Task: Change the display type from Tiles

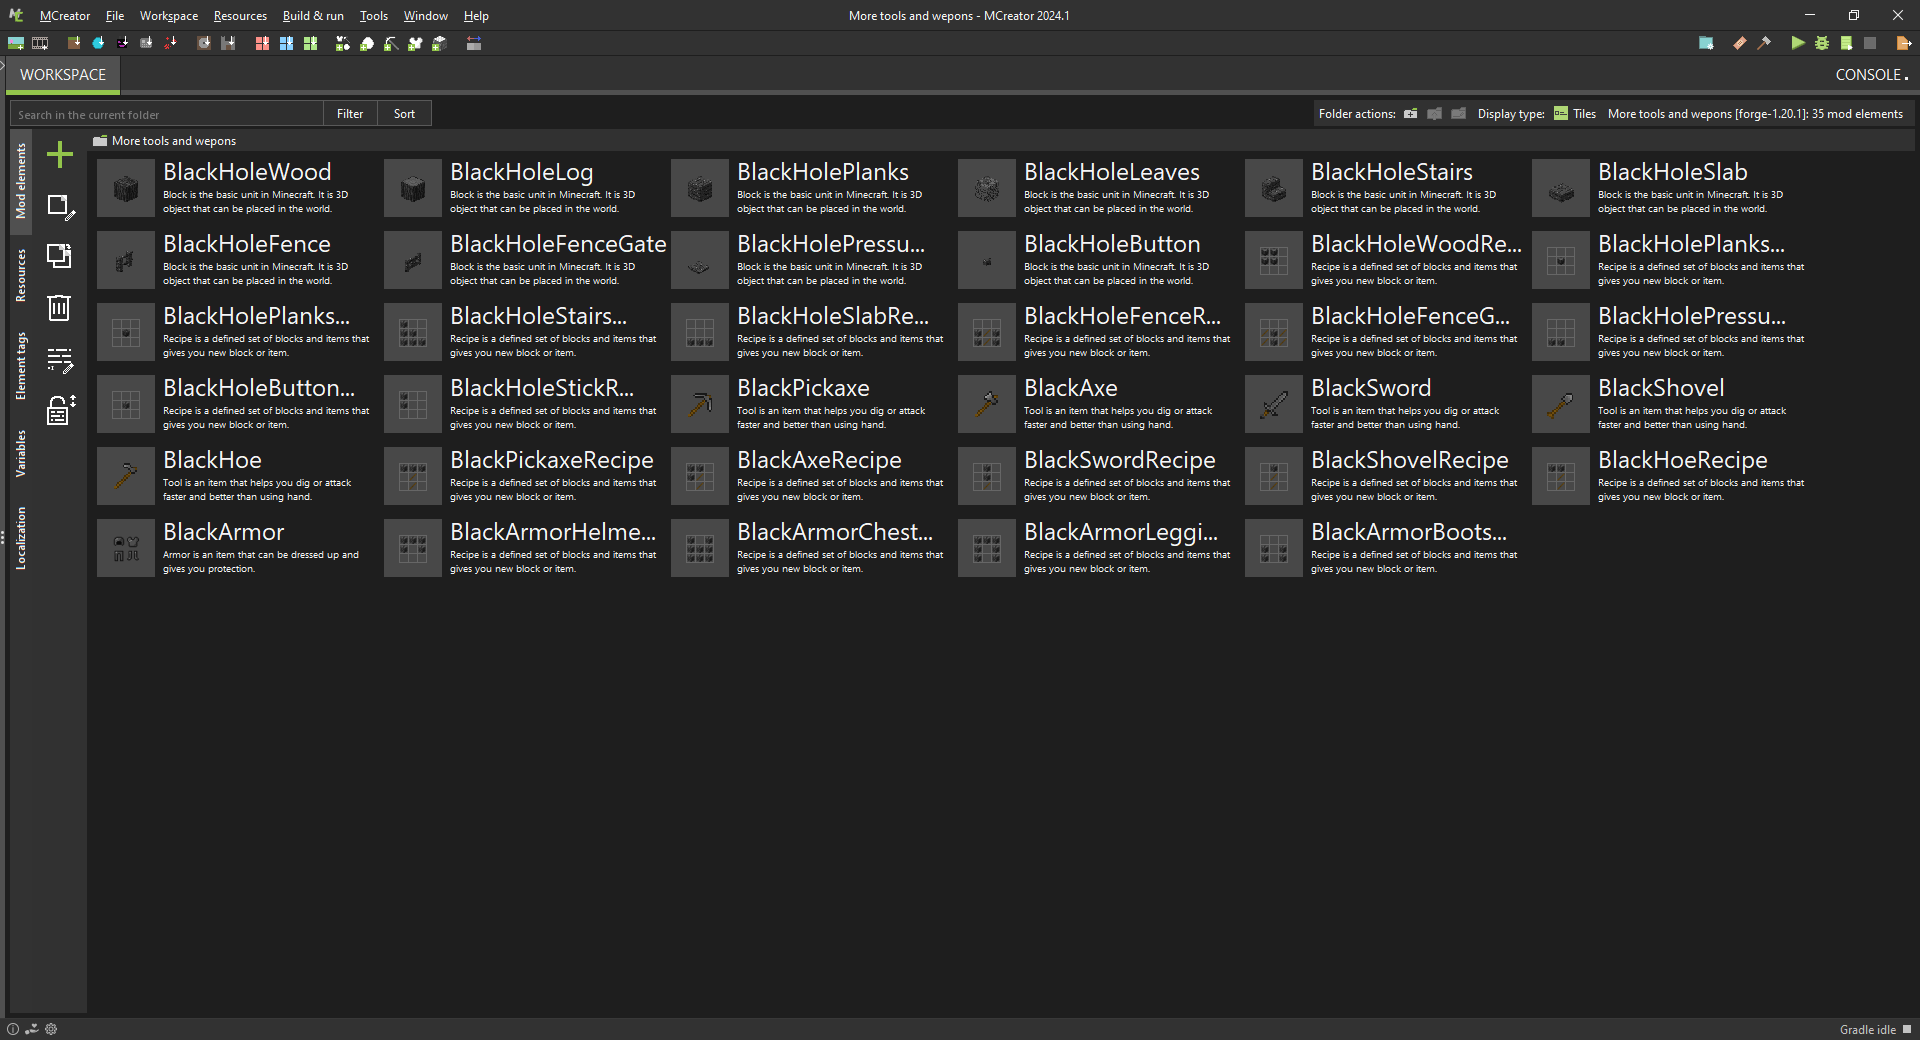Action: [x=1575, y=114]
